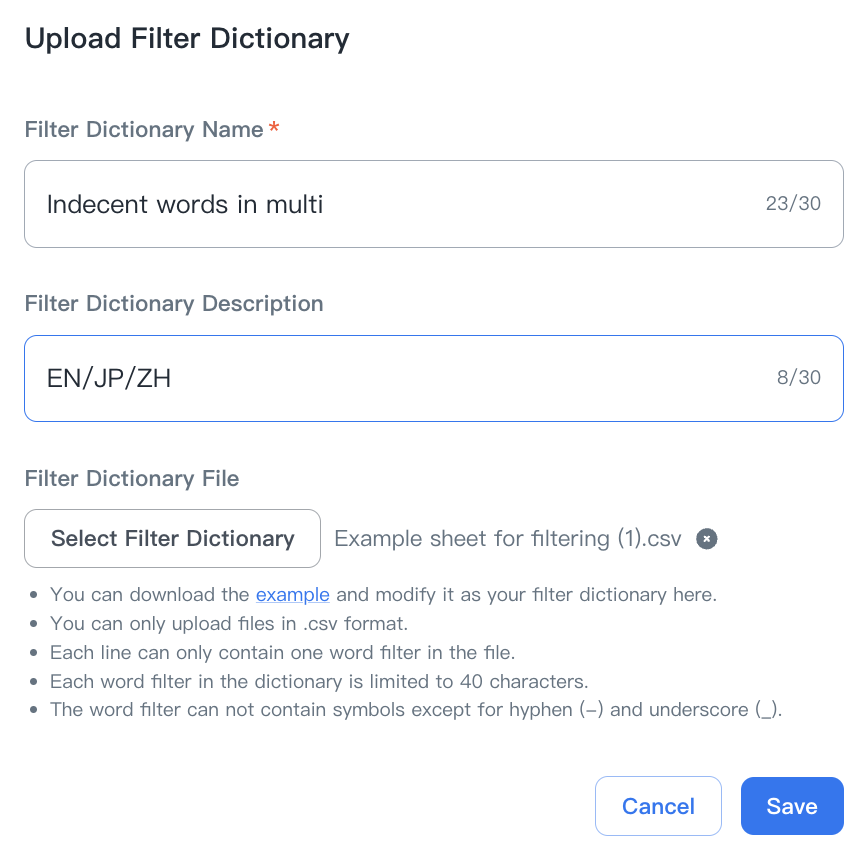Click the 23/30 character counter
Image resolution: width=864 pixels, height=860 pixels.
click(793, 204)
